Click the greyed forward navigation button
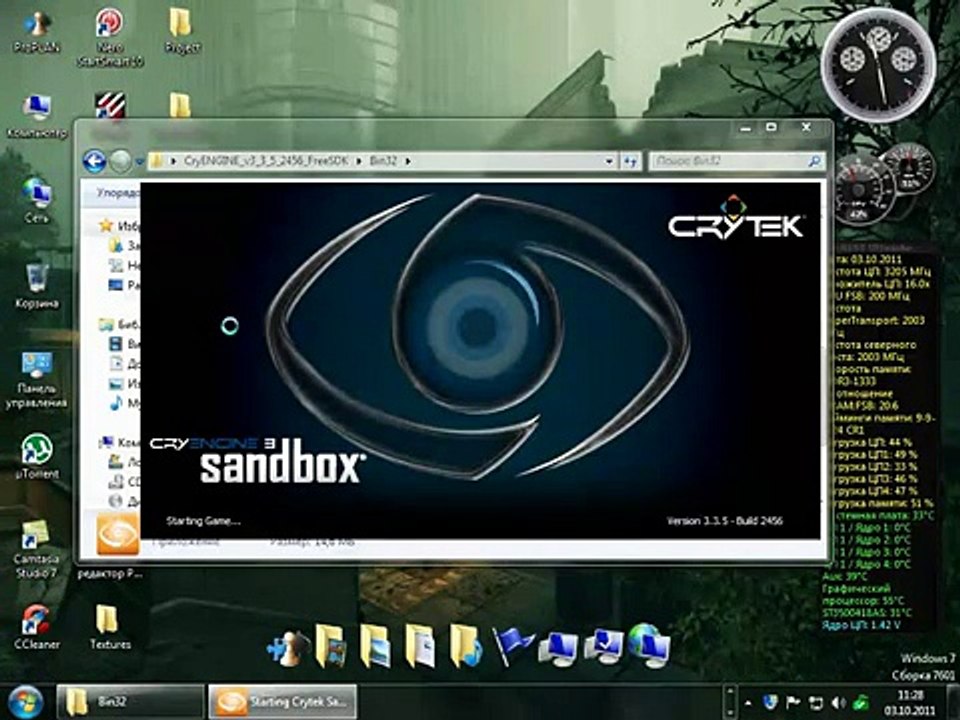Image resolution: width=960 pixels, height=720 pixels. 121,161
